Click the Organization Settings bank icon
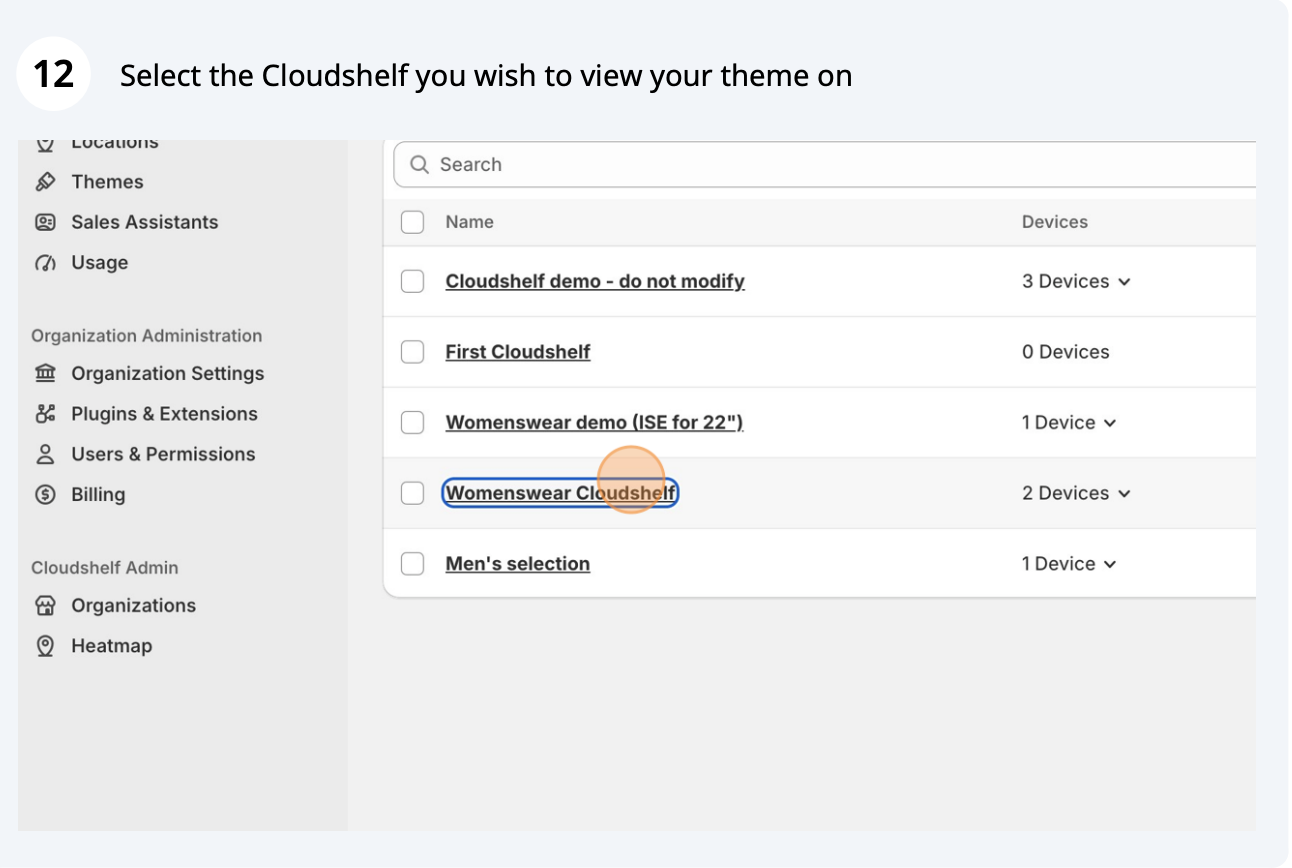This screenshot has width=1292, height=868. point(45,373)
